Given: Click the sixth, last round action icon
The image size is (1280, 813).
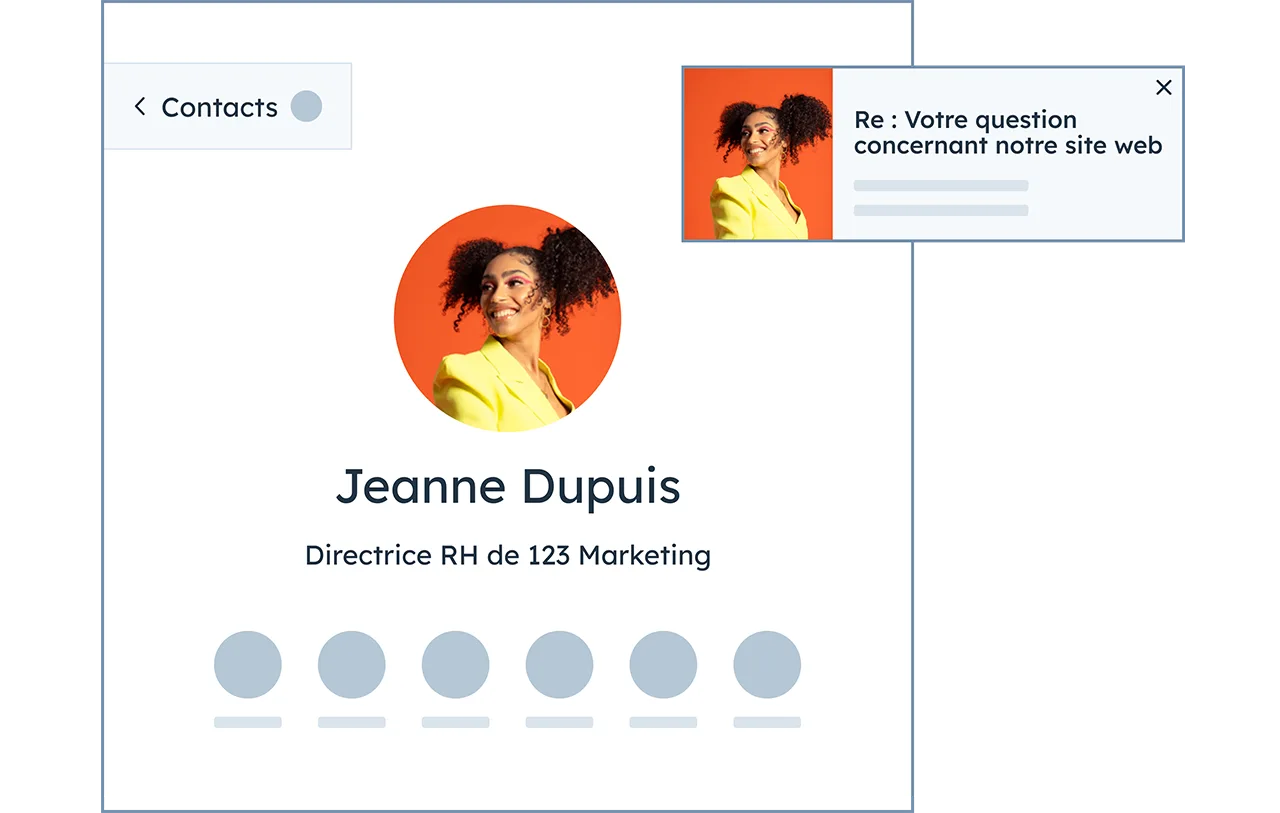Looking at the screenshot, I should [x=767, y=664].
